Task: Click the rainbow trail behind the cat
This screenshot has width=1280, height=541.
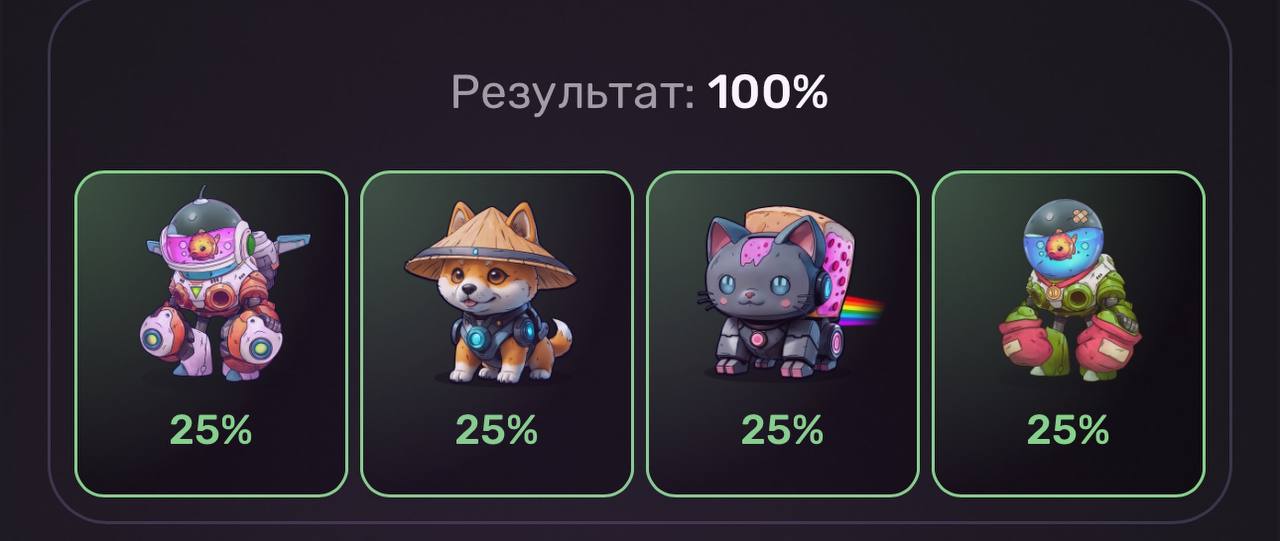Action: point(866,311)
